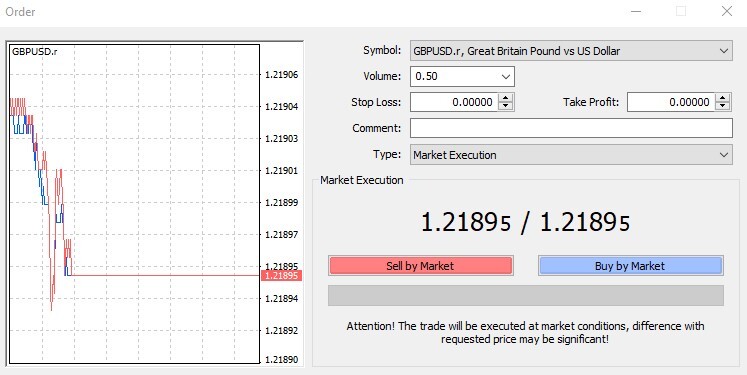Image resolution: width=747 pixels, height=375 pixels.
Task: Decrease Stop Loss with down arrow
Action: [x=505, y=106]
